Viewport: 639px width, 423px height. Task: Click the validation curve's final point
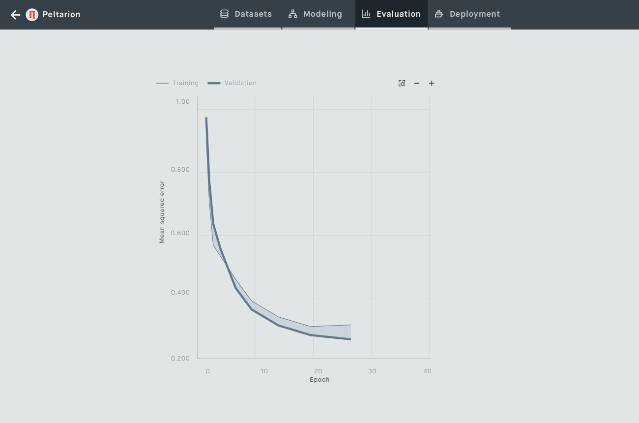350,339
